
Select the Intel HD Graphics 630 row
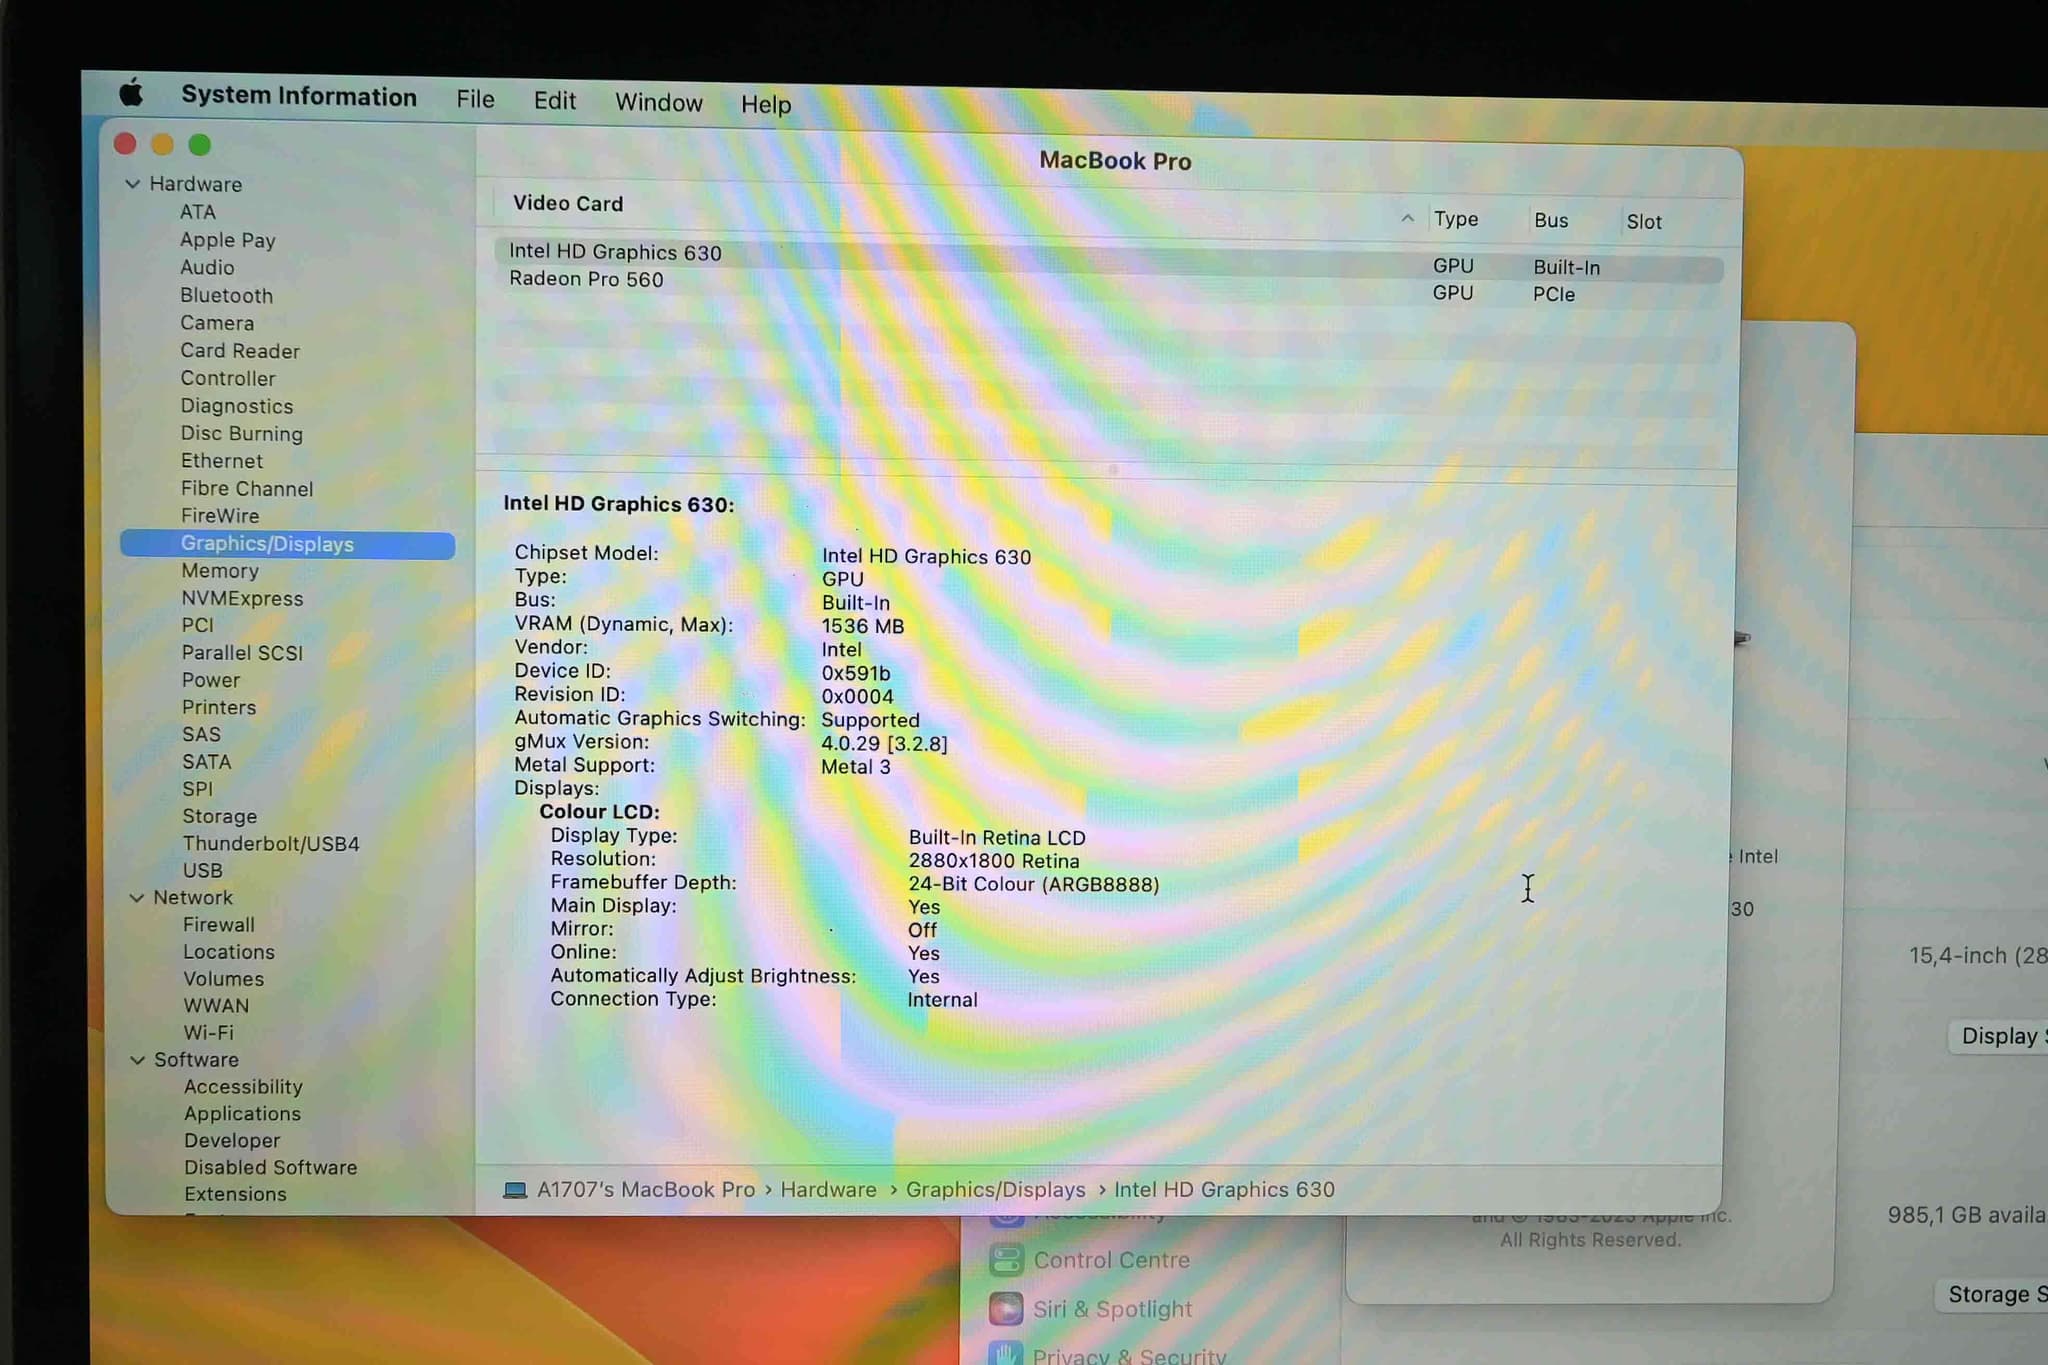[1109, 259]
